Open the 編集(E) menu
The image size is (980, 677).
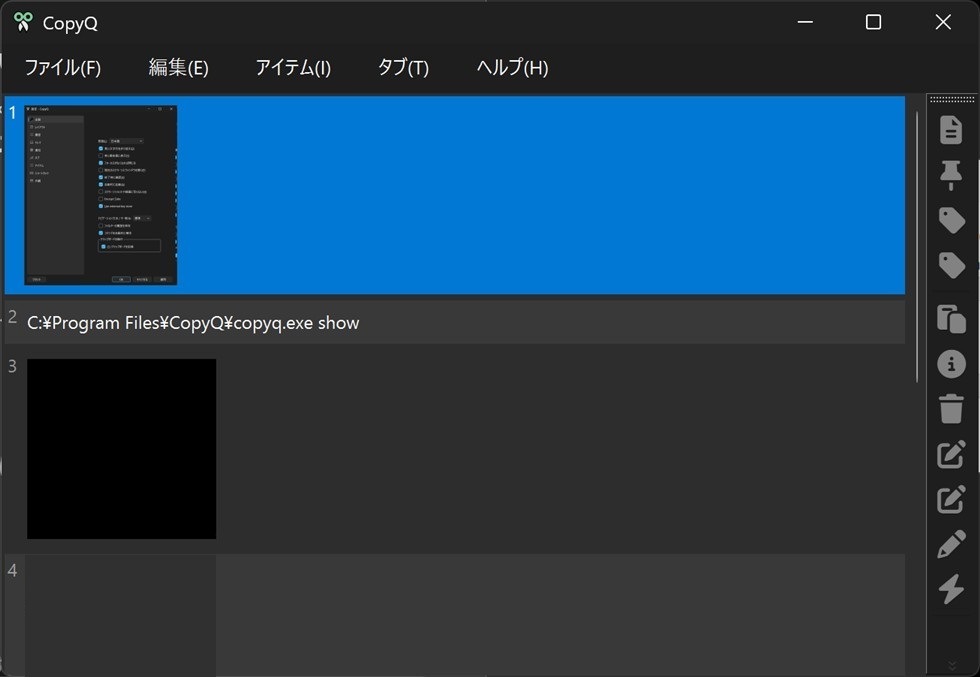[x=179, y=68]
